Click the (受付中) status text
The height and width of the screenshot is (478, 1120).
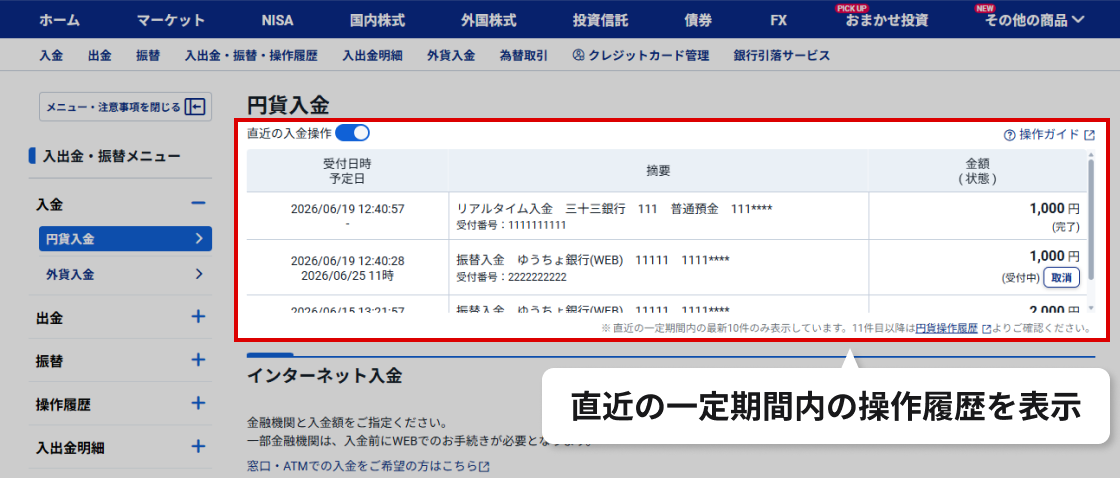pyautogui.click(x=1020, y=278)
